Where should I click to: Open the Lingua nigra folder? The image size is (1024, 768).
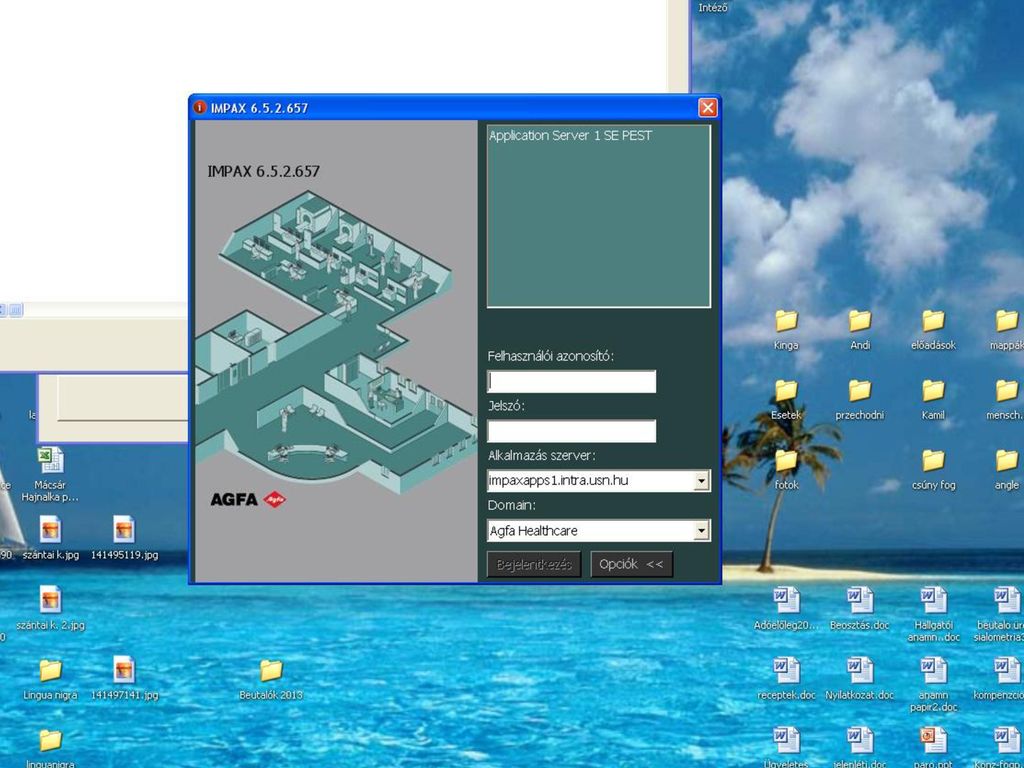[x=50, y=671]
